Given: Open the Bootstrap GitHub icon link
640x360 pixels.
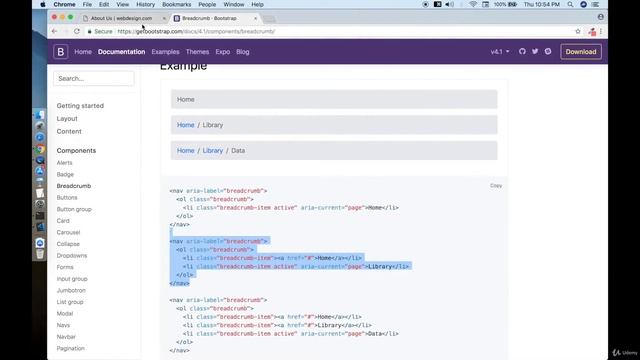Looking at the screenshot, I should (x=522, y=51).
